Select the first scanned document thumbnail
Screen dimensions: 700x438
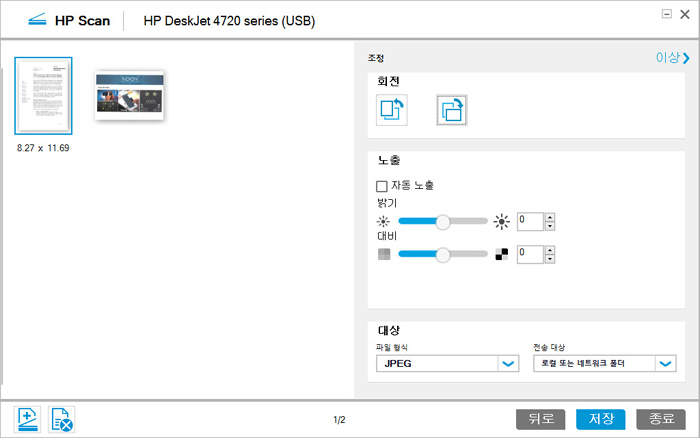pos(43,96)
